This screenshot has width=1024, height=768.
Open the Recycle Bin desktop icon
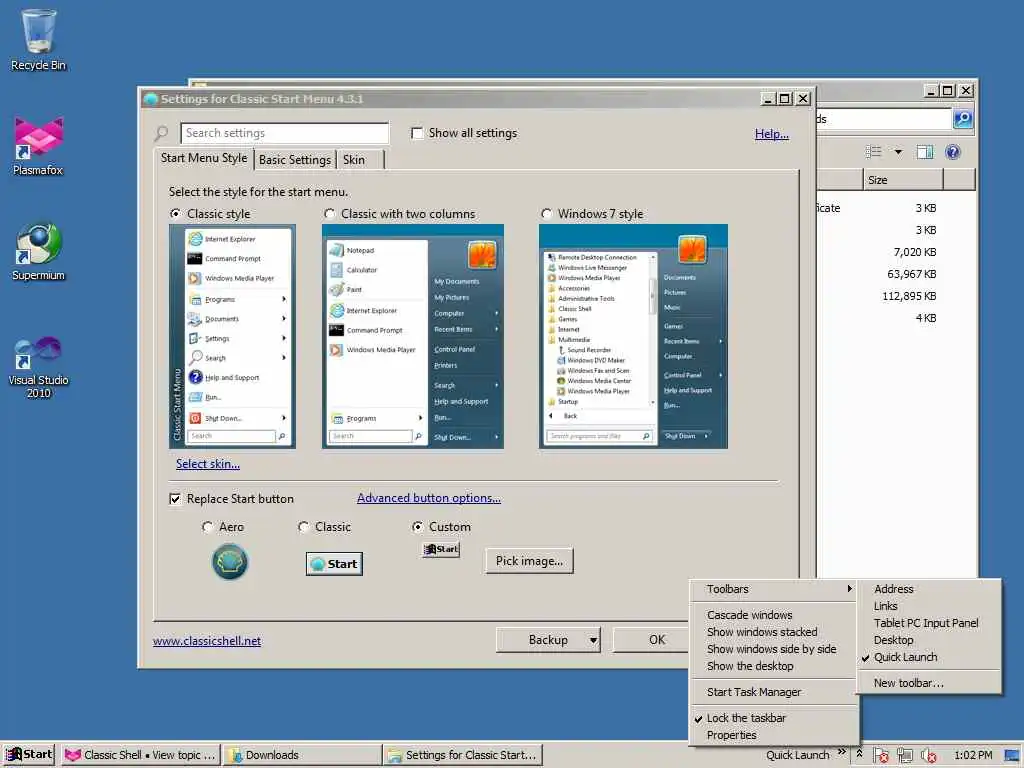39,39
